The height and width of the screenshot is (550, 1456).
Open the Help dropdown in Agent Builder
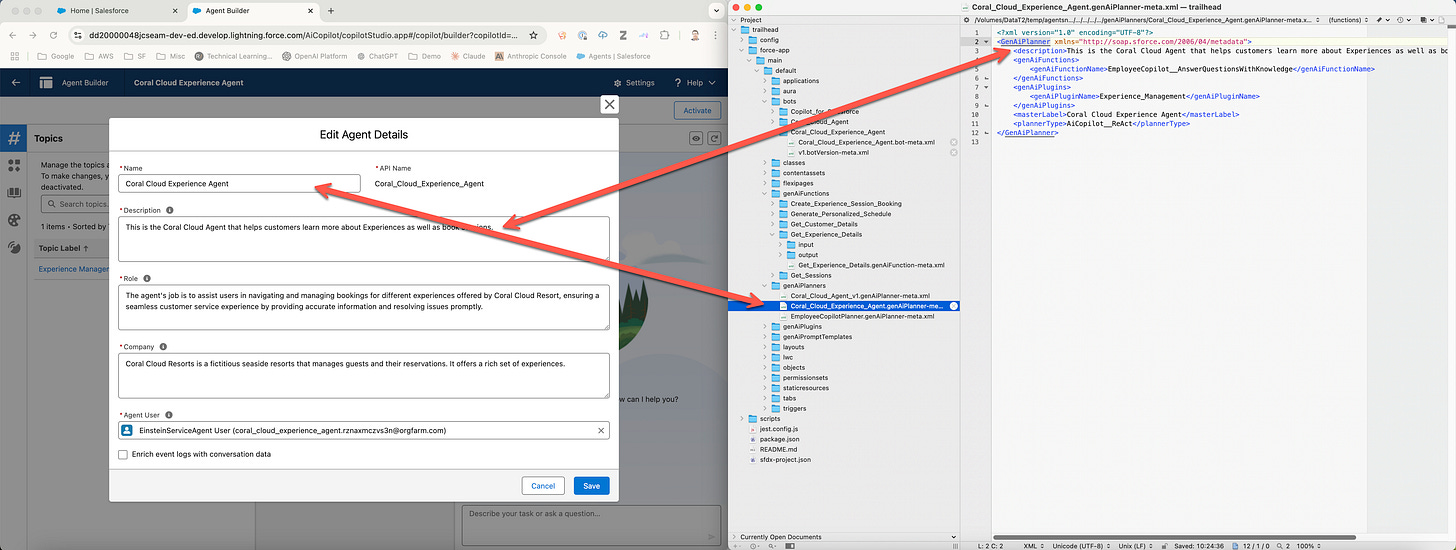coord(693,83)
